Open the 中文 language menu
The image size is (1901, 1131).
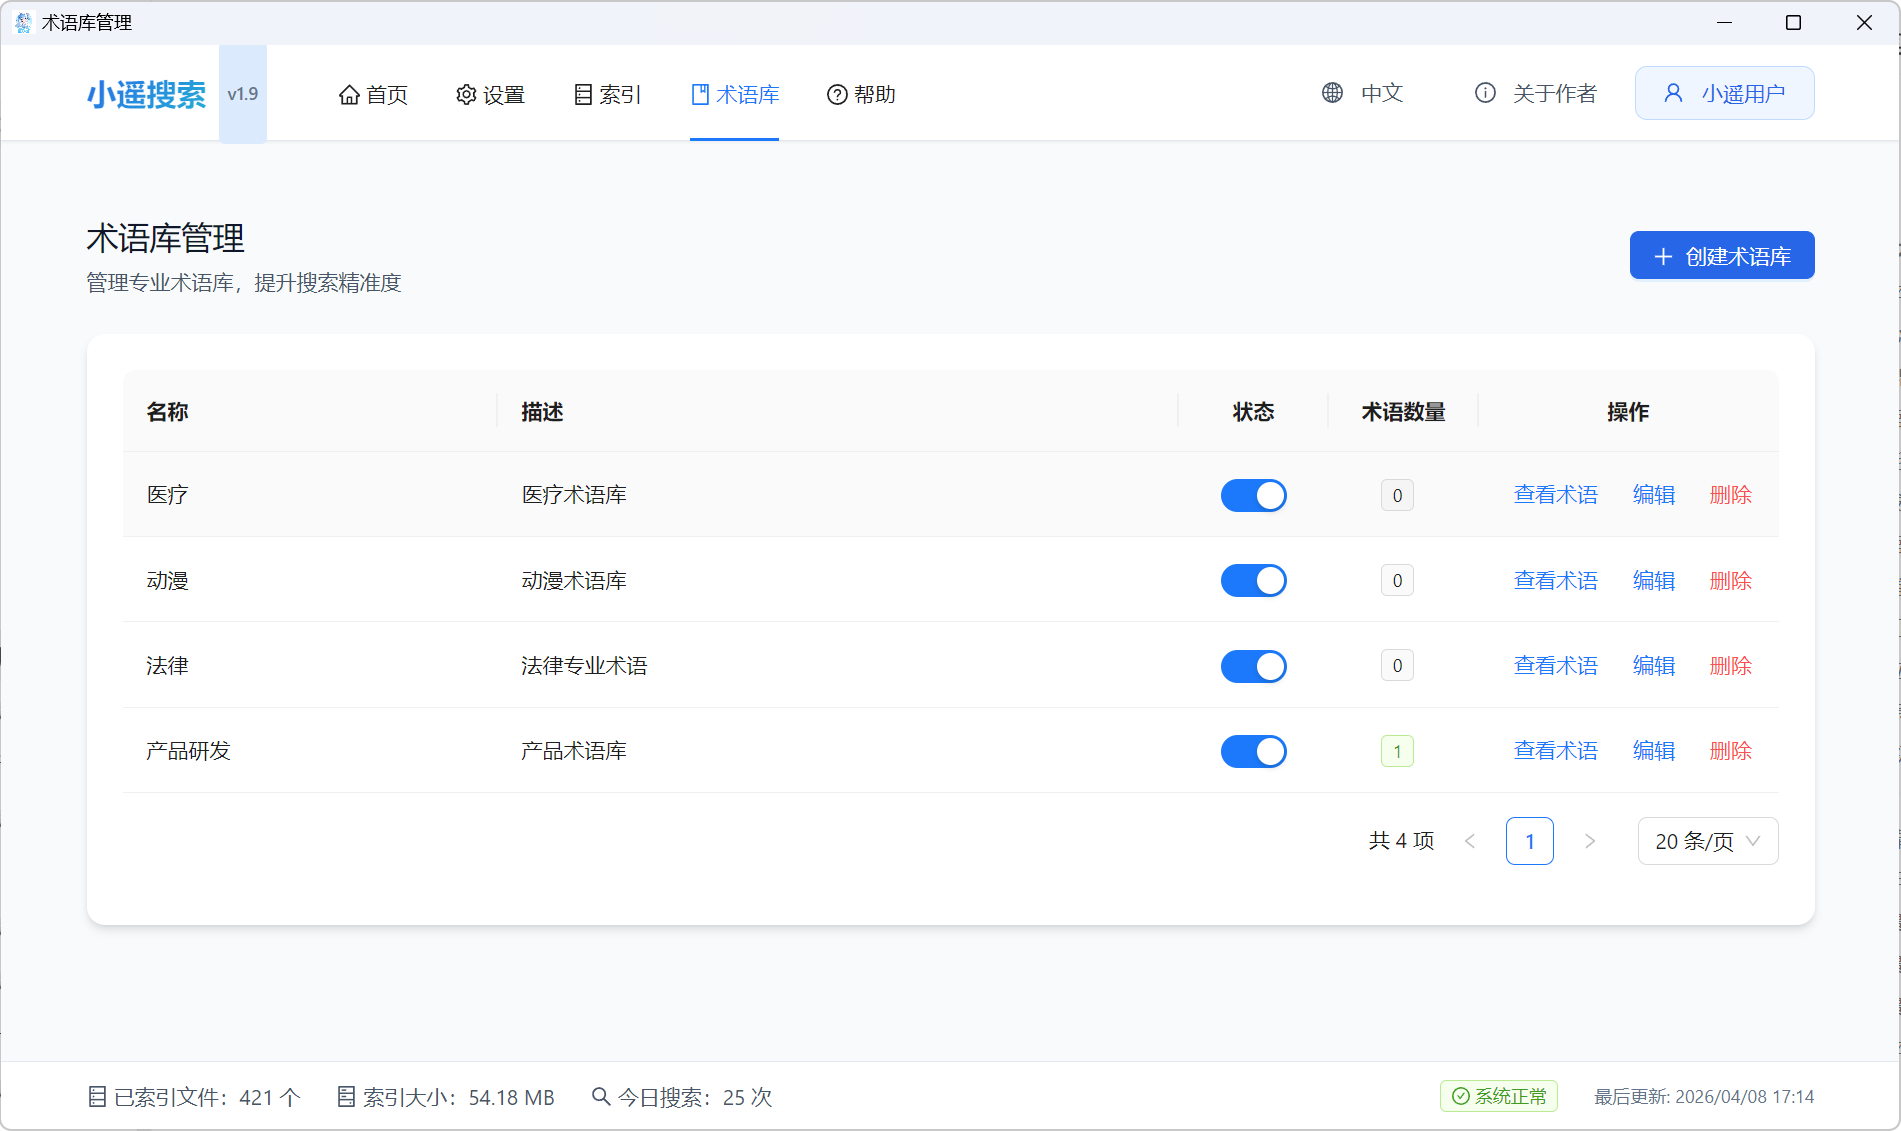click(x=1382, y=93)
